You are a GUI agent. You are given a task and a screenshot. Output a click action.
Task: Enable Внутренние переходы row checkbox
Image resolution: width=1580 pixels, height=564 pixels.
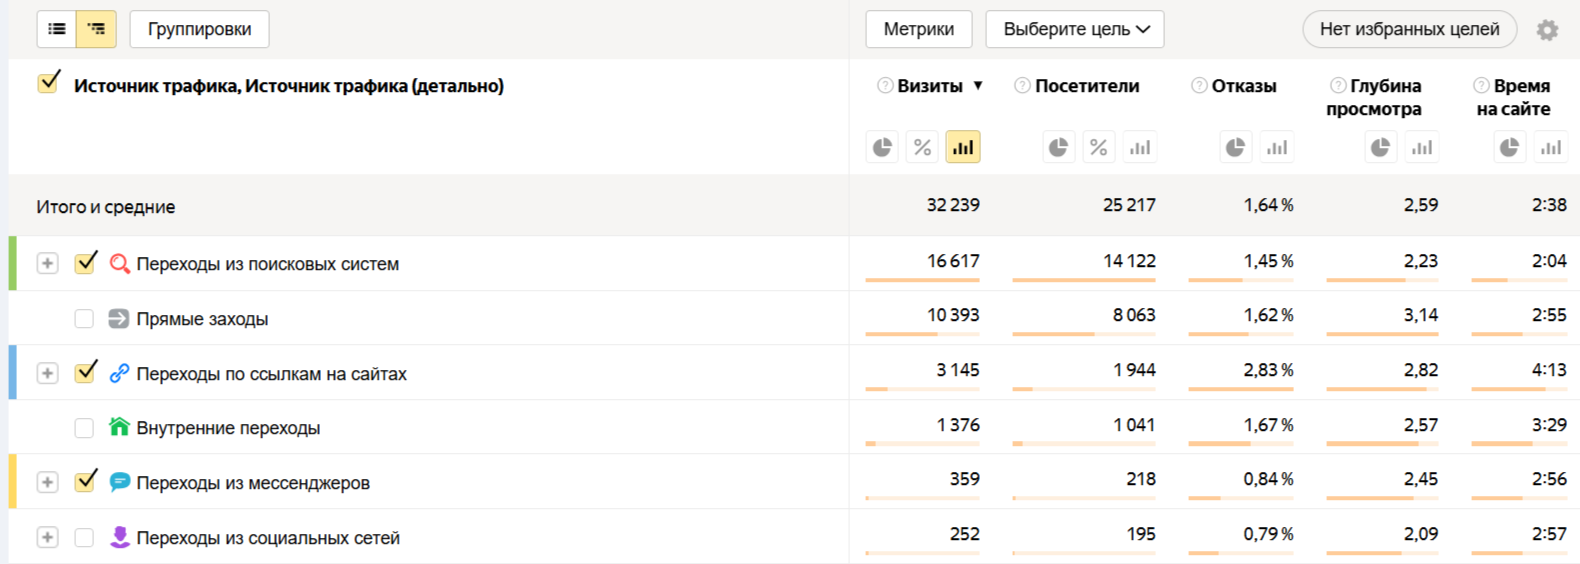click(84, 428)
